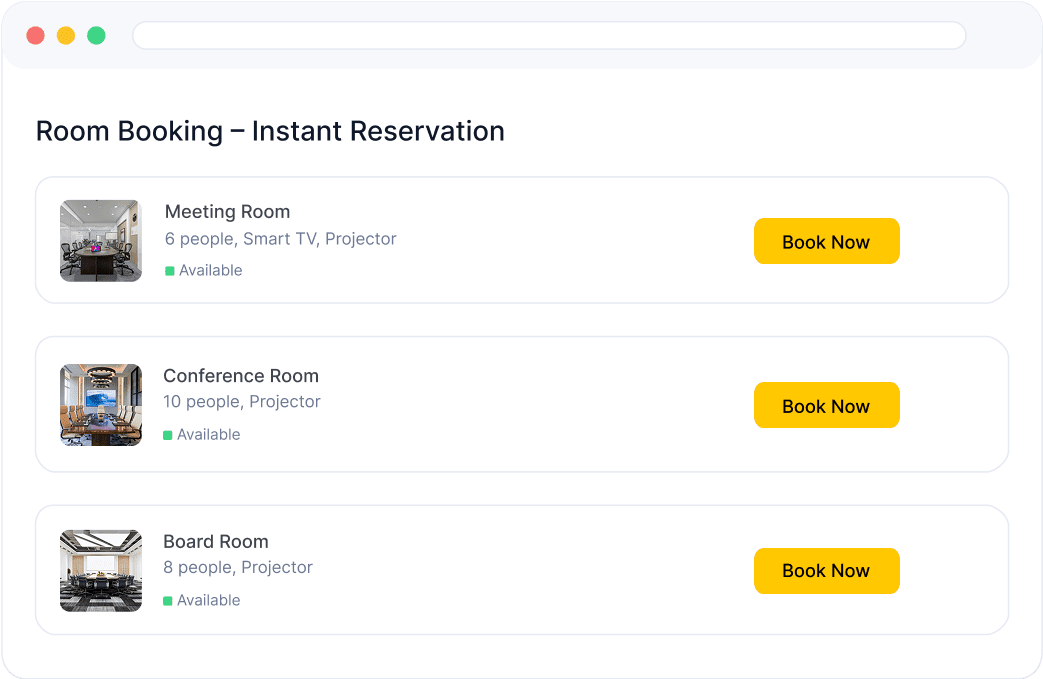Open the Board Room photo thumbnail
The image size is (1043, 679).
(101, 571)
